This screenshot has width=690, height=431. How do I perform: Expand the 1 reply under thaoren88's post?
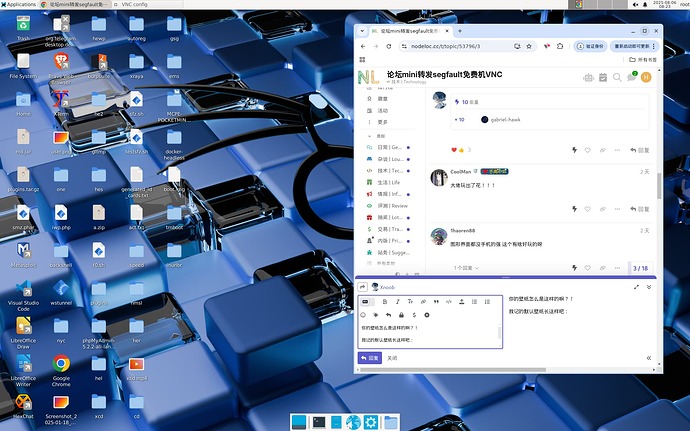(466, 268)
